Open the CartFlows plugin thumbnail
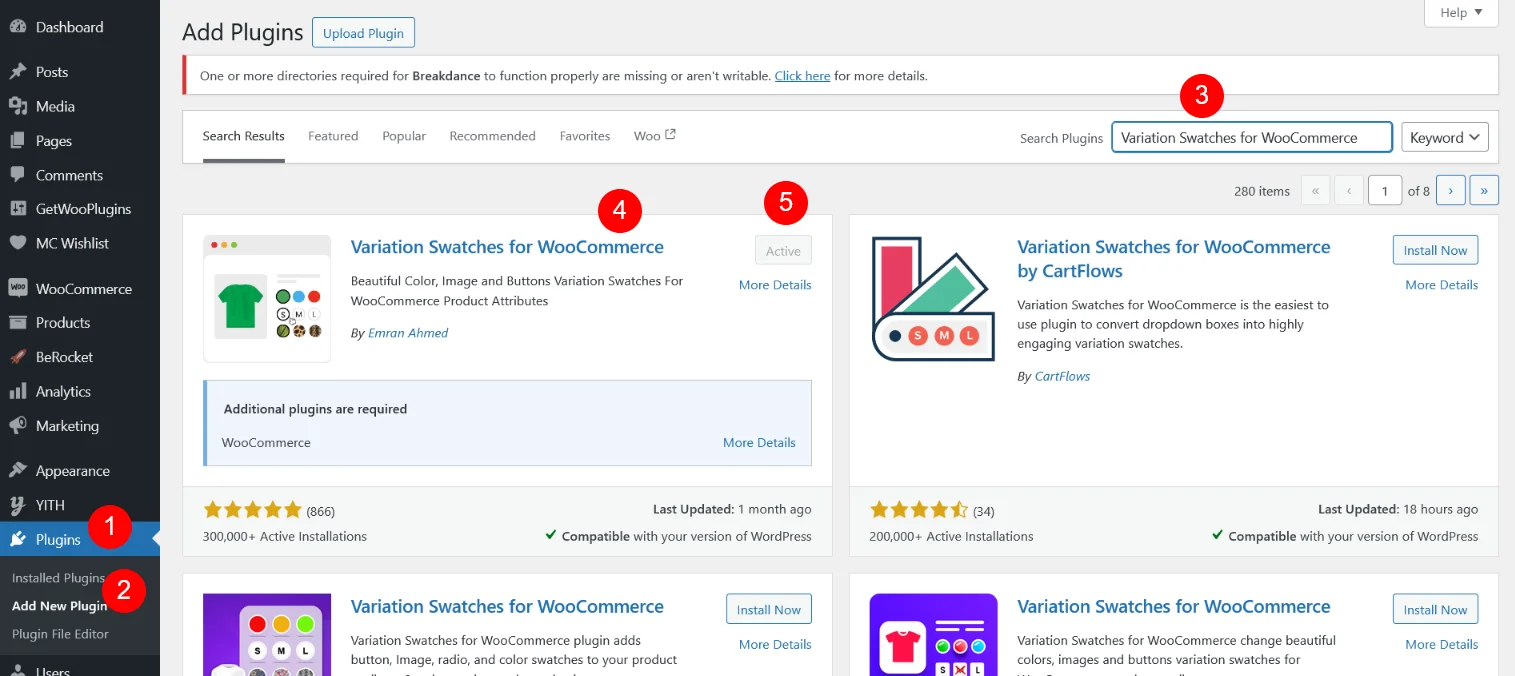1515x676 pixels. (933, 298)
